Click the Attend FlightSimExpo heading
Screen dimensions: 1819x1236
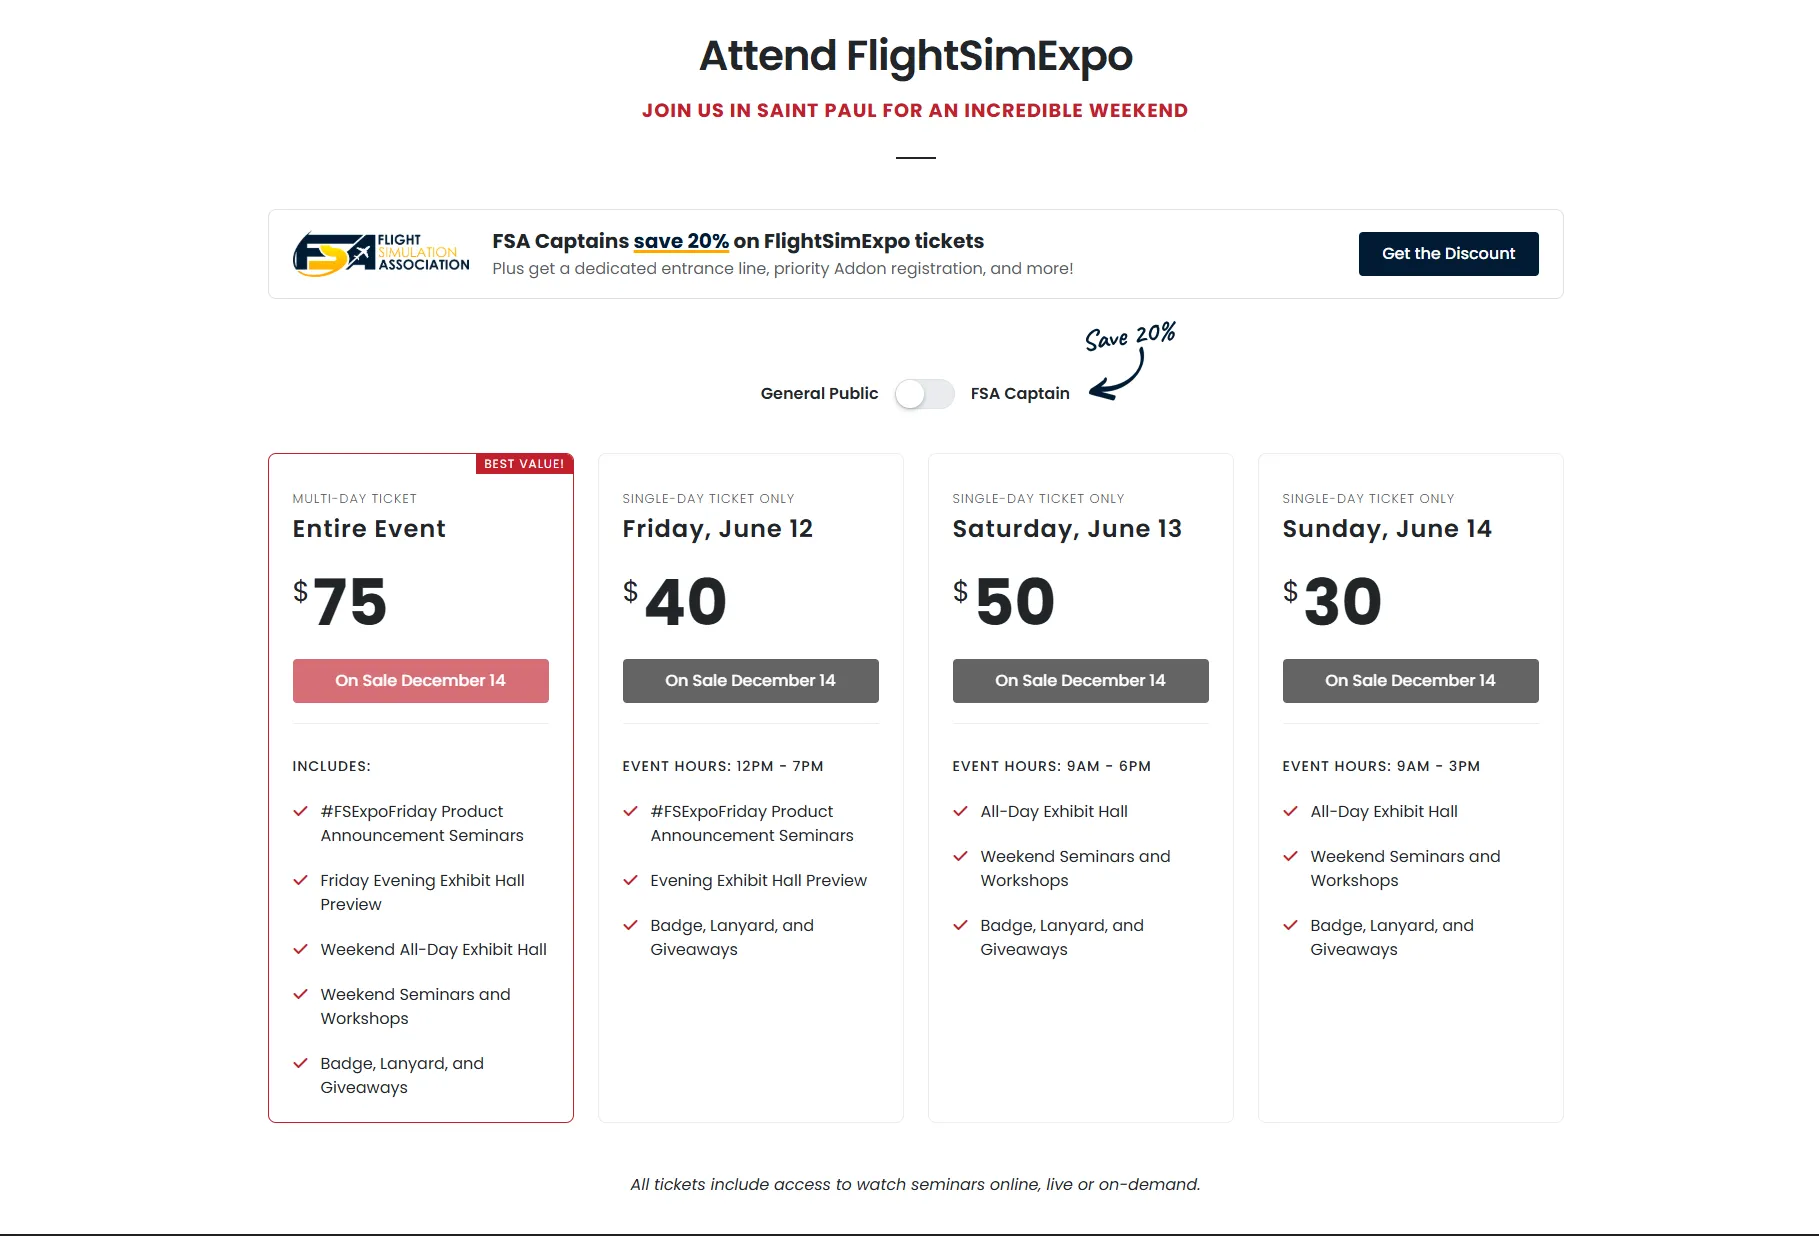[915, 56]
